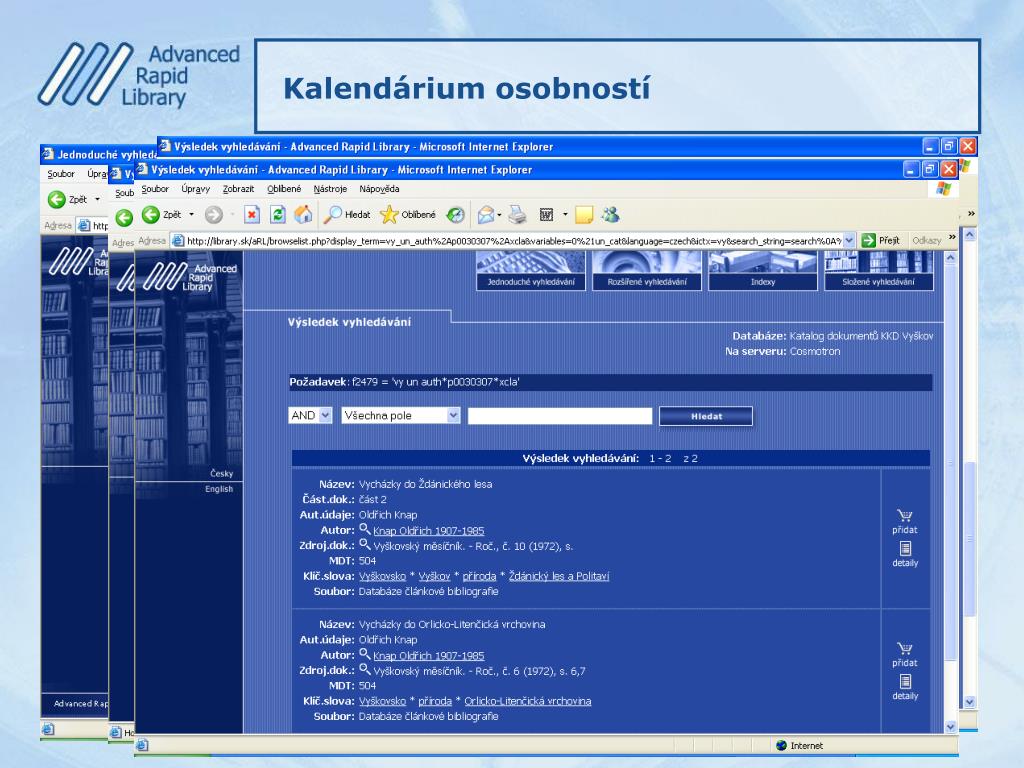Switch language to English
This screenshot has height=768, width=1024.
(219, 488)
